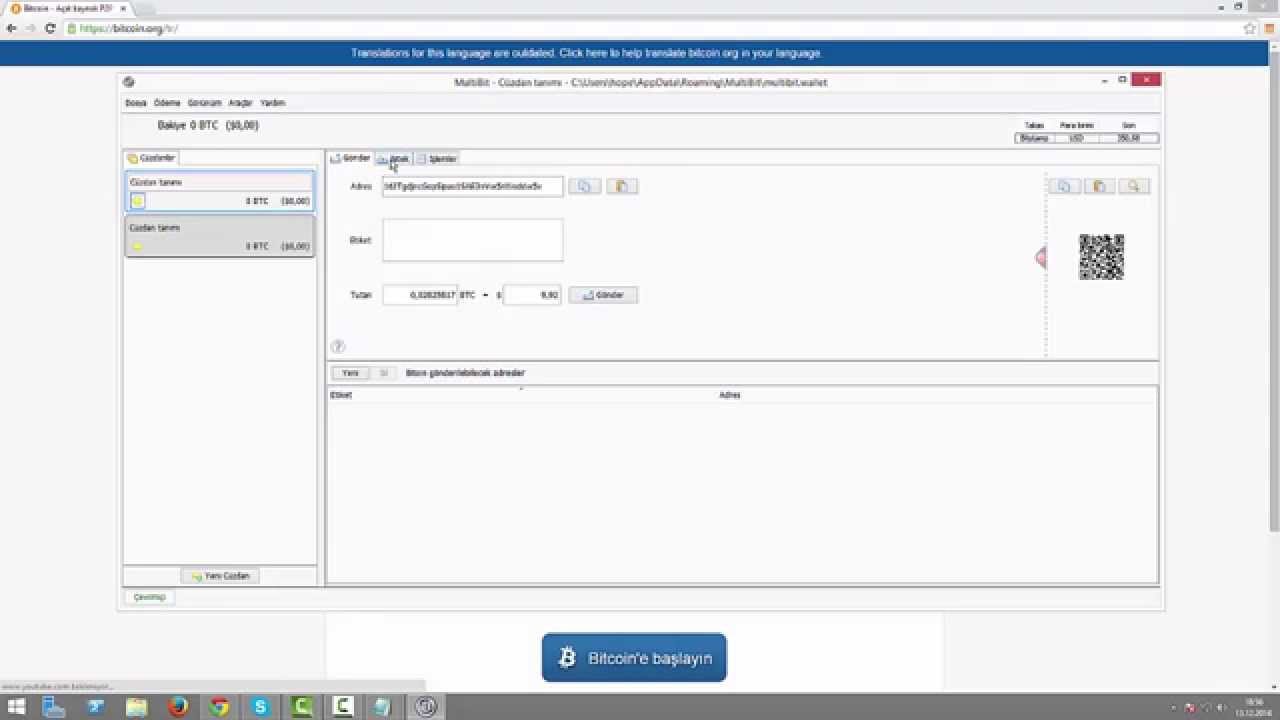Reload the bitcoin.org page in Chrome
Viewport: 1280px width, 720px height.
(49, 28)
